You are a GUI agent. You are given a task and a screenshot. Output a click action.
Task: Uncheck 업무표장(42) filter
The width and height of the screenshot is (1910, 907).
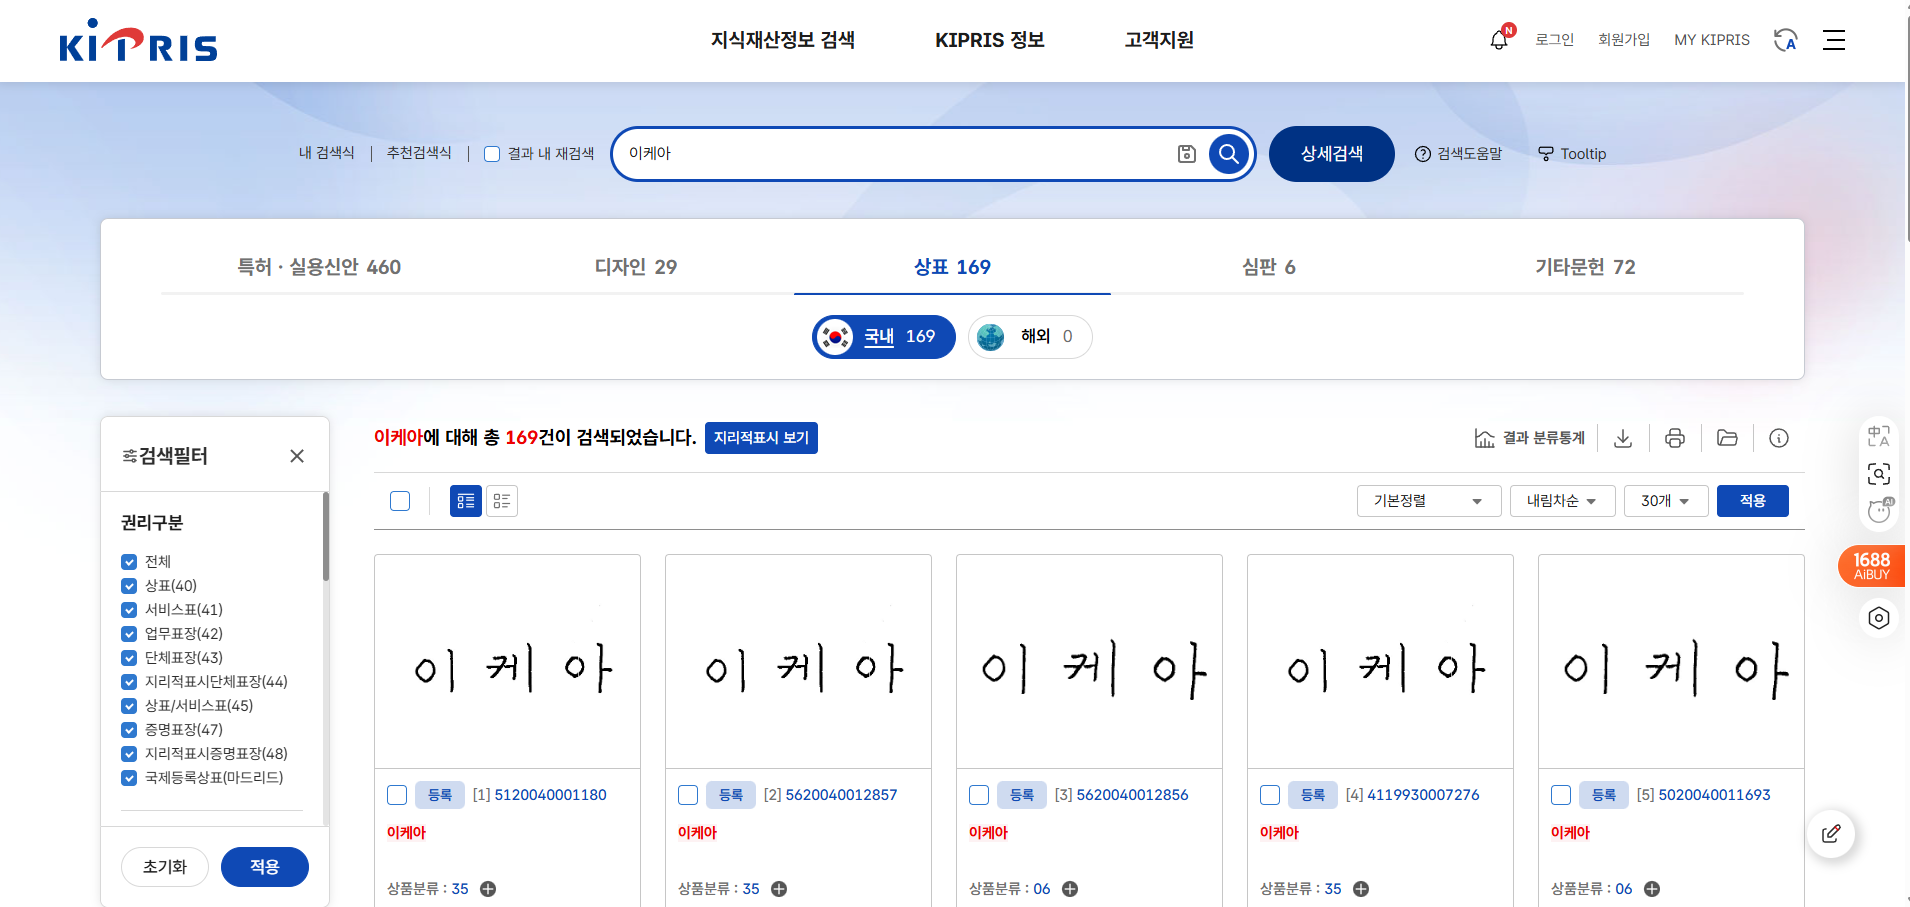129,634
